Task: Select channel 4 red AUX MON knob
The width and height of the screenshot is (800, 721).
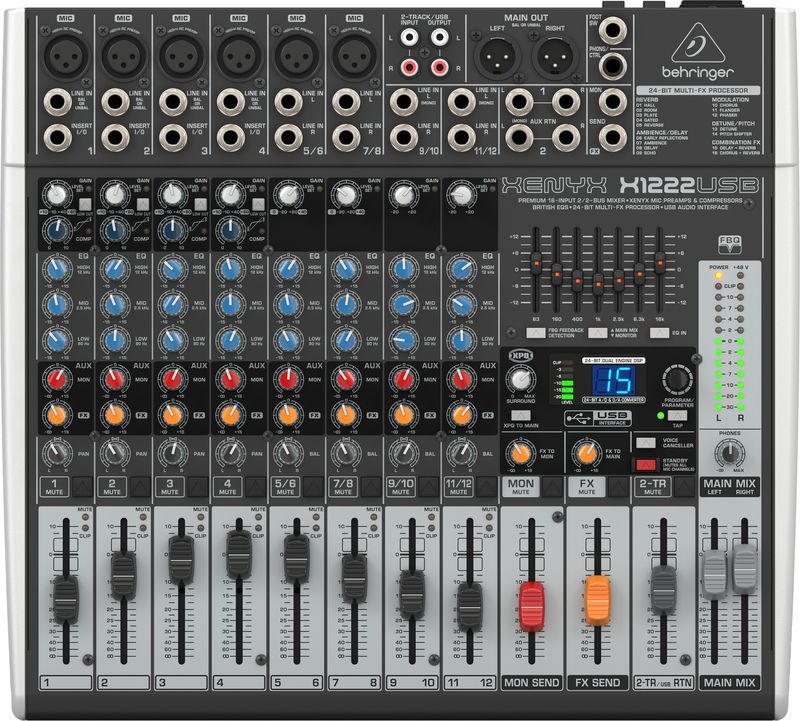Action: pos(231,379)
